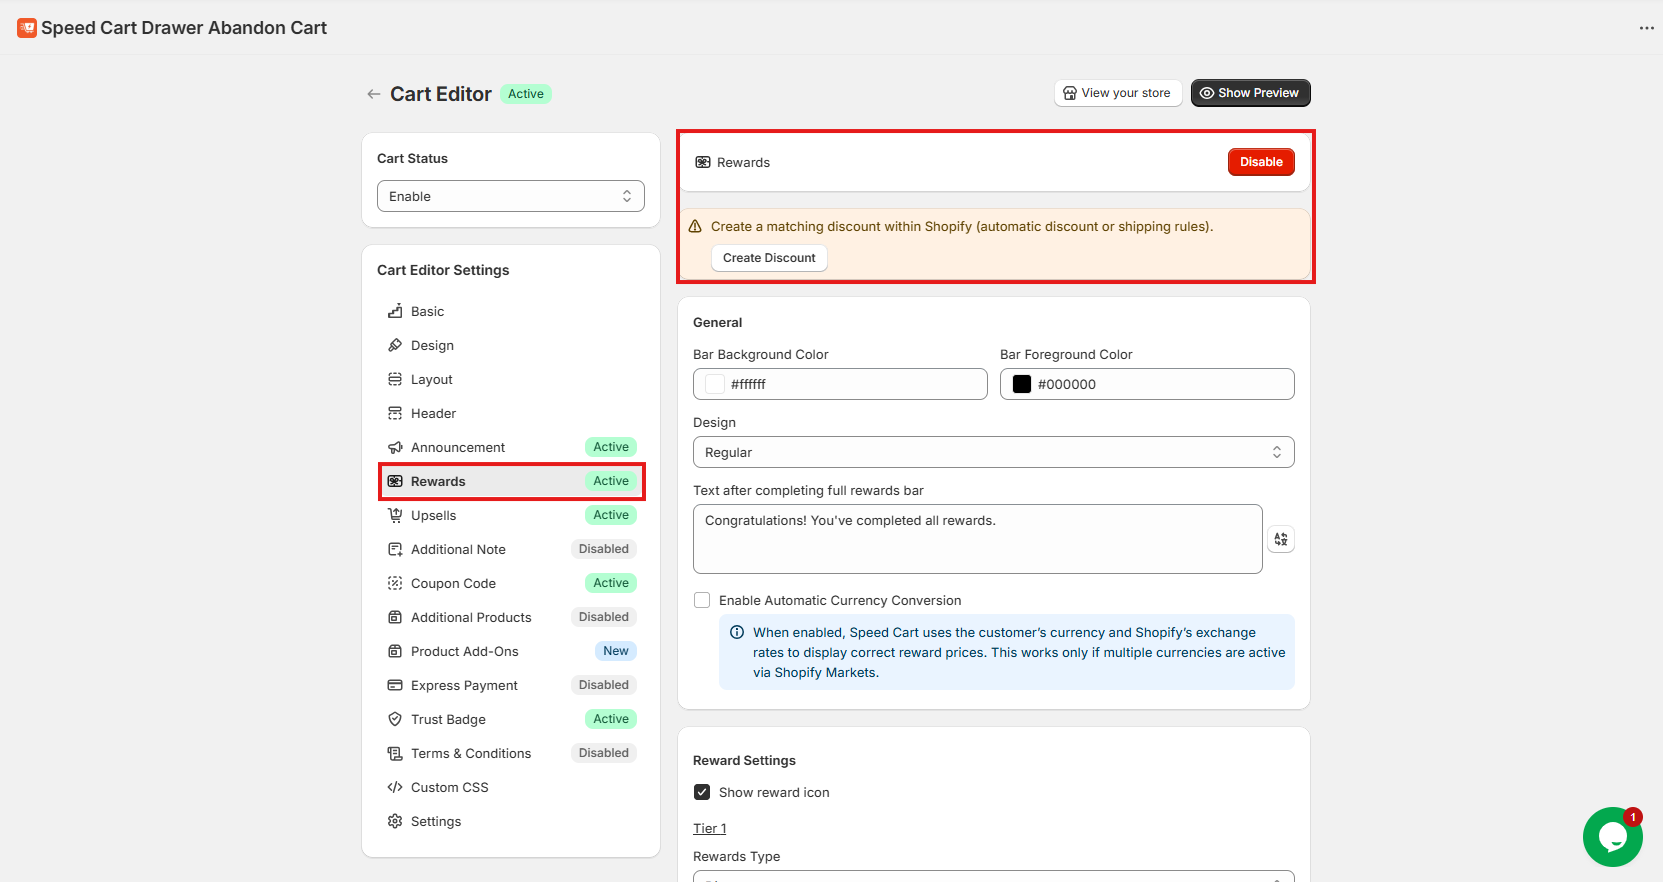Click the rewards completion text field
Screen dimensions: 1663x882
977,539
